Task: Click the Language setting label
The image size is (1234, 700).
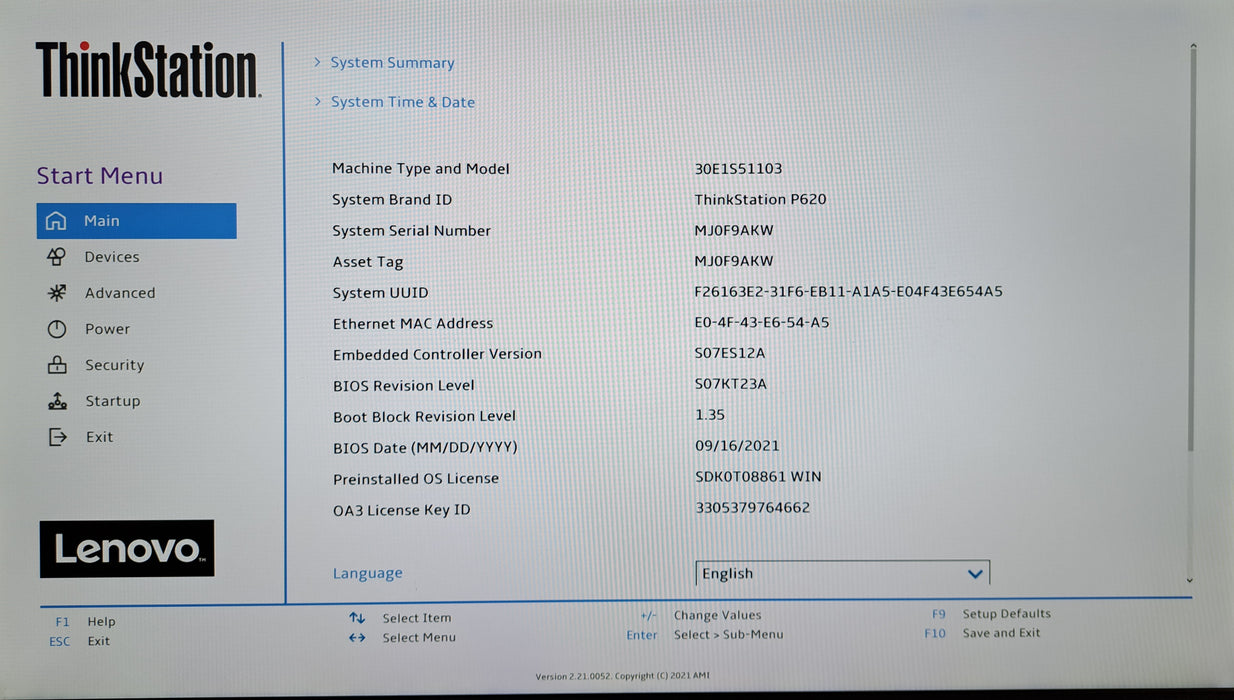Action: click(x=367, y=574)
